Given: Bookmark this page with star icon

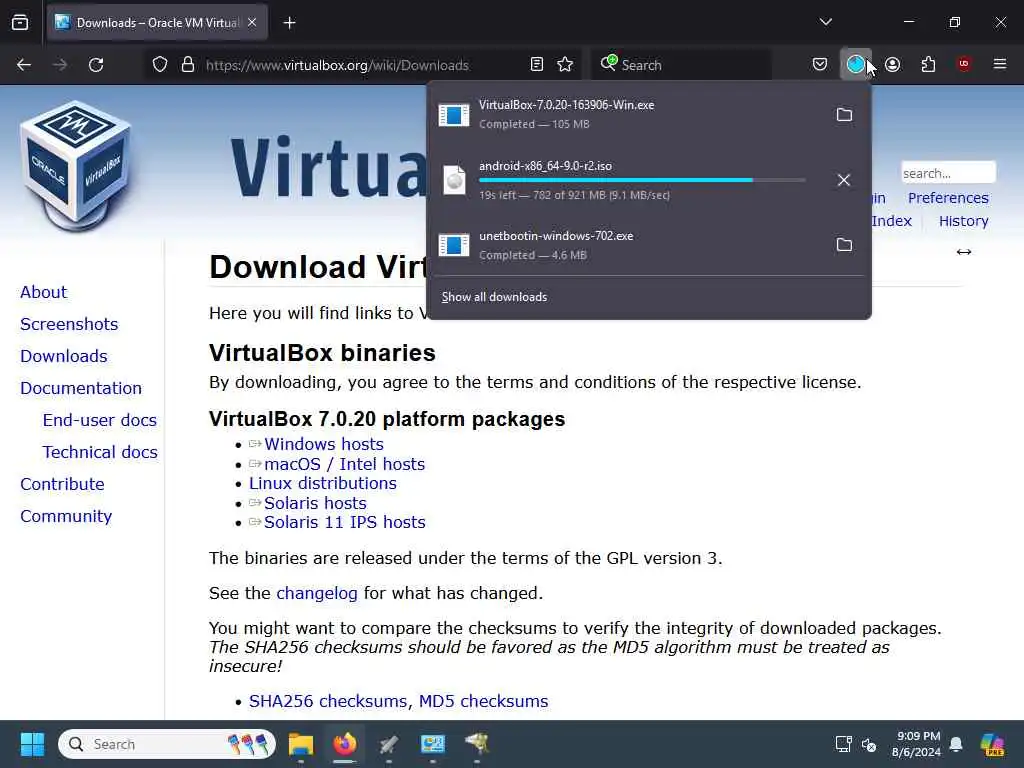Looking at the screenshot, I should pyautogui.click(x=565, y=65).
